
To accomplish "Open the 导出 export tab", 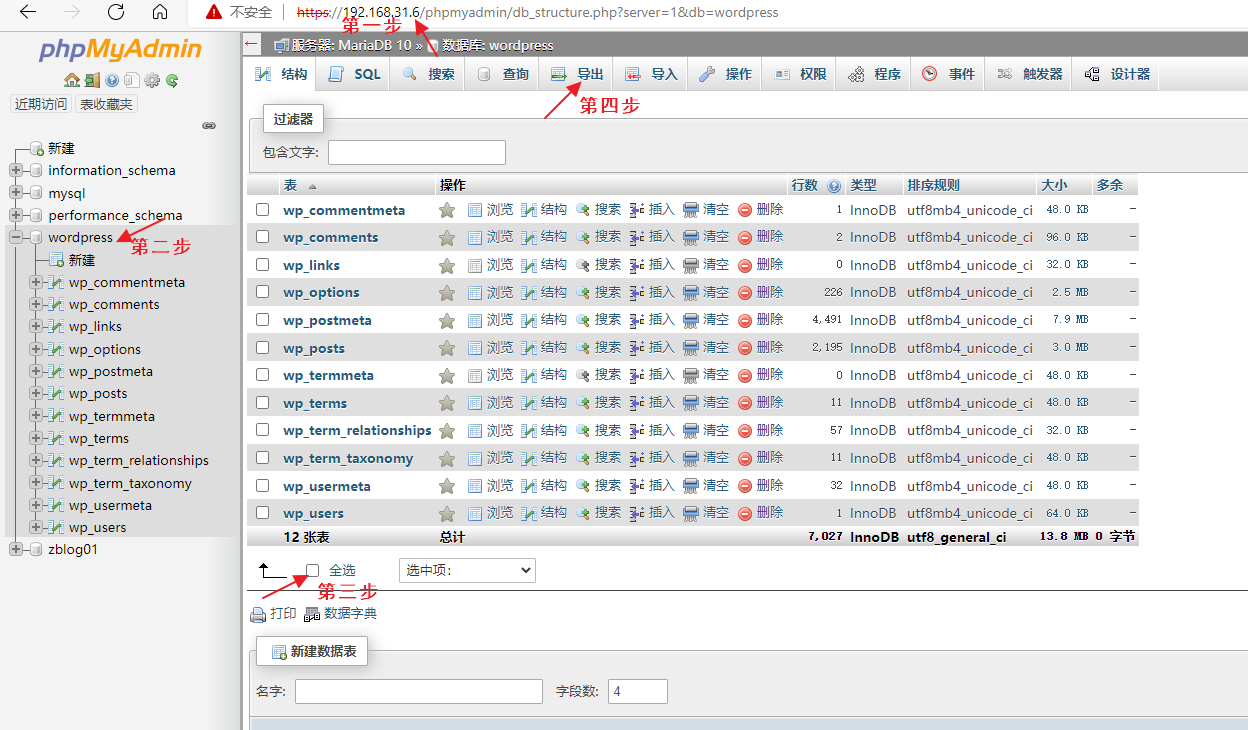I will pyautogui.click(x=577, y=74).
